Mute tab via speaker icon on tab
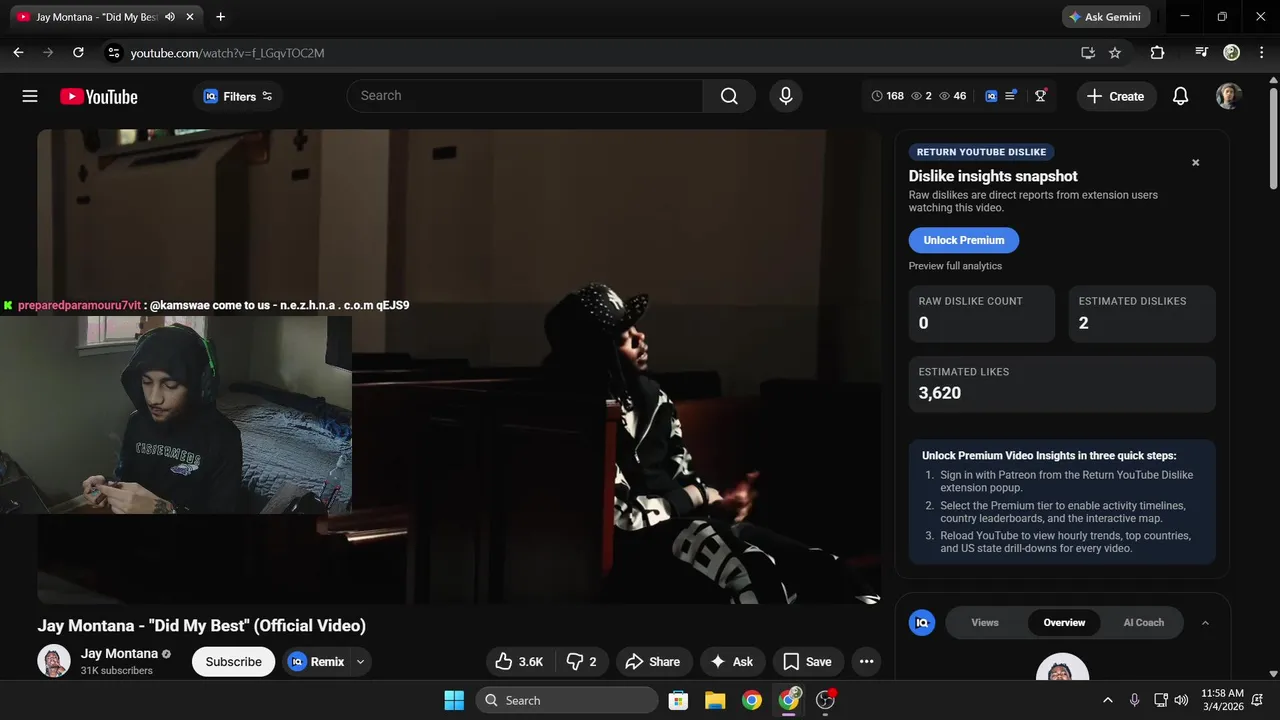The image size is (1280, 720). (170, 17)
